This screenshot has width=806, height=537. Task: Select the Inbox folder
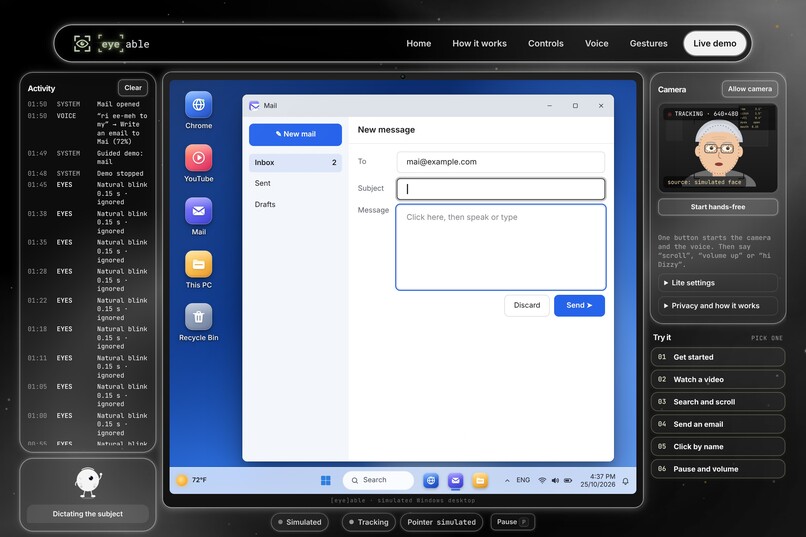pos(295,162)
